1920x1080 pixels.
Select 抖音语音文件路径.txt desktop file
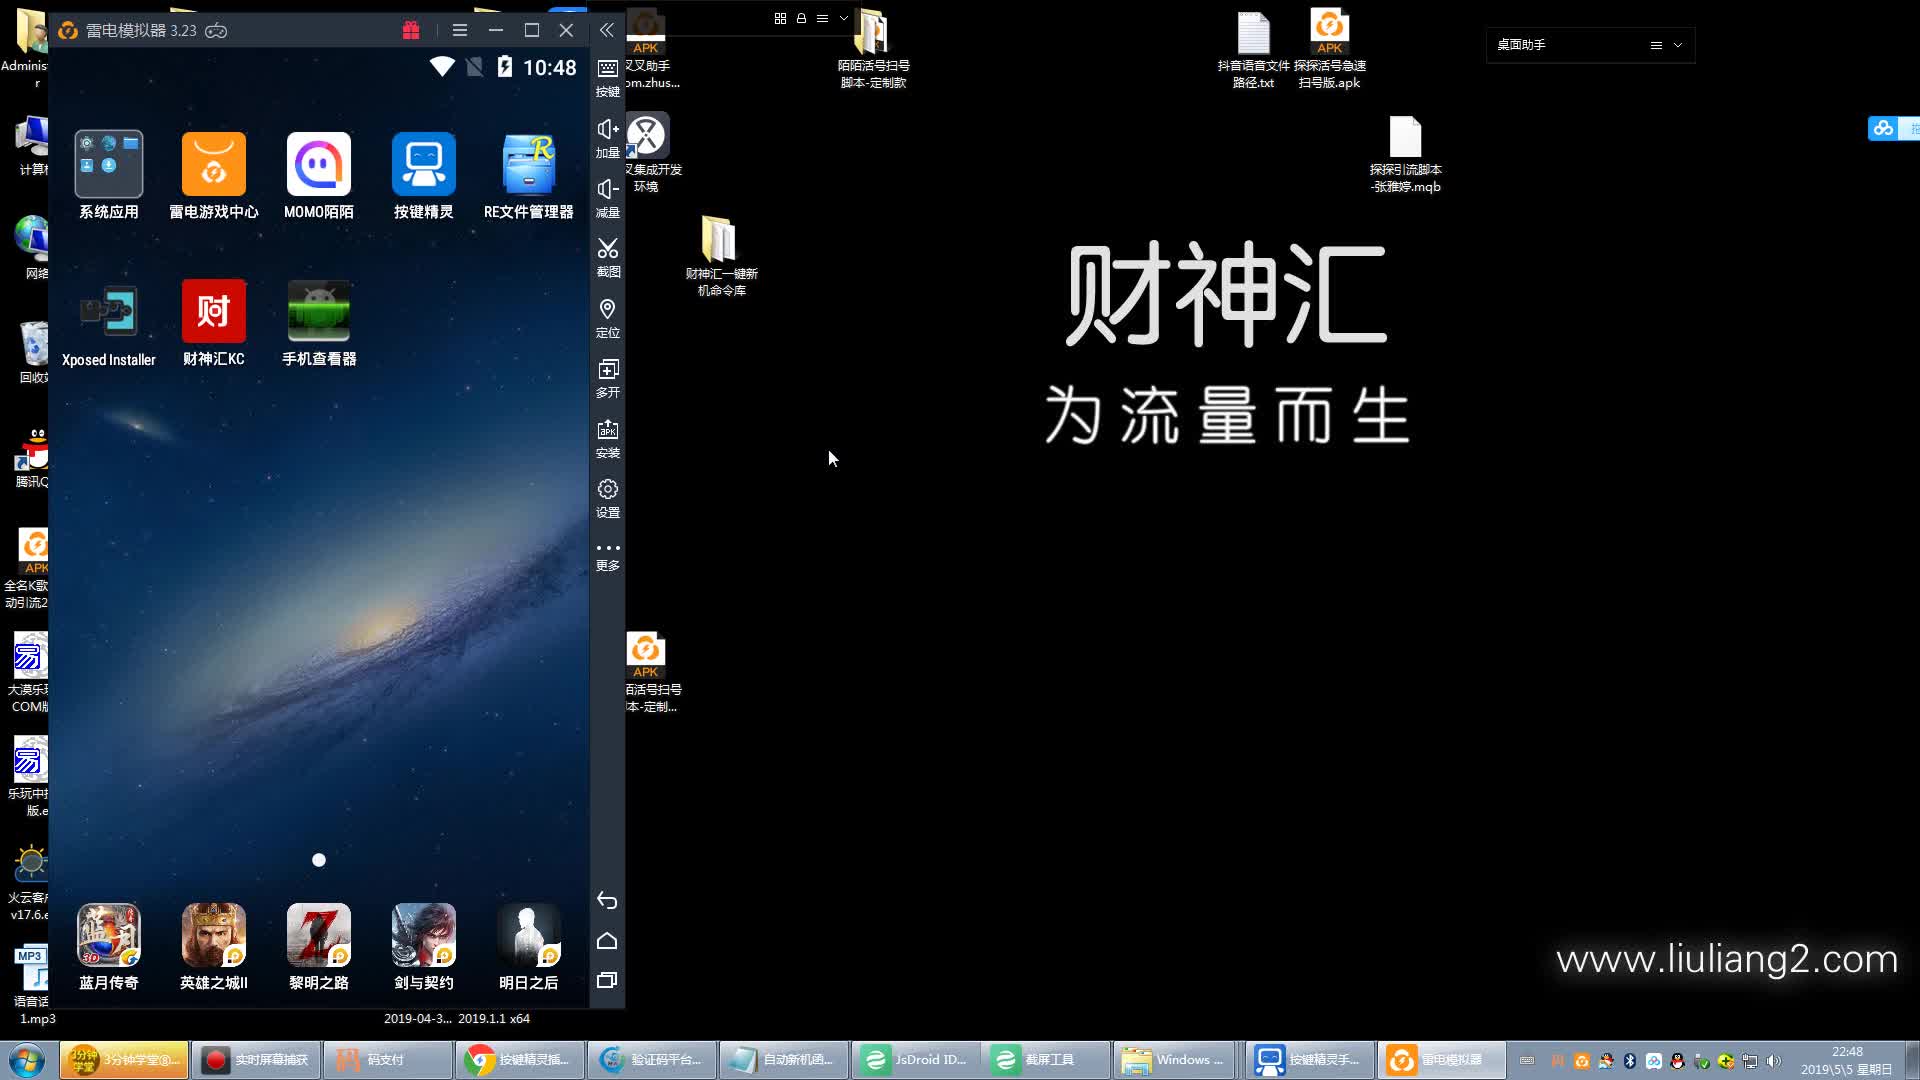tap(1253, 50)
